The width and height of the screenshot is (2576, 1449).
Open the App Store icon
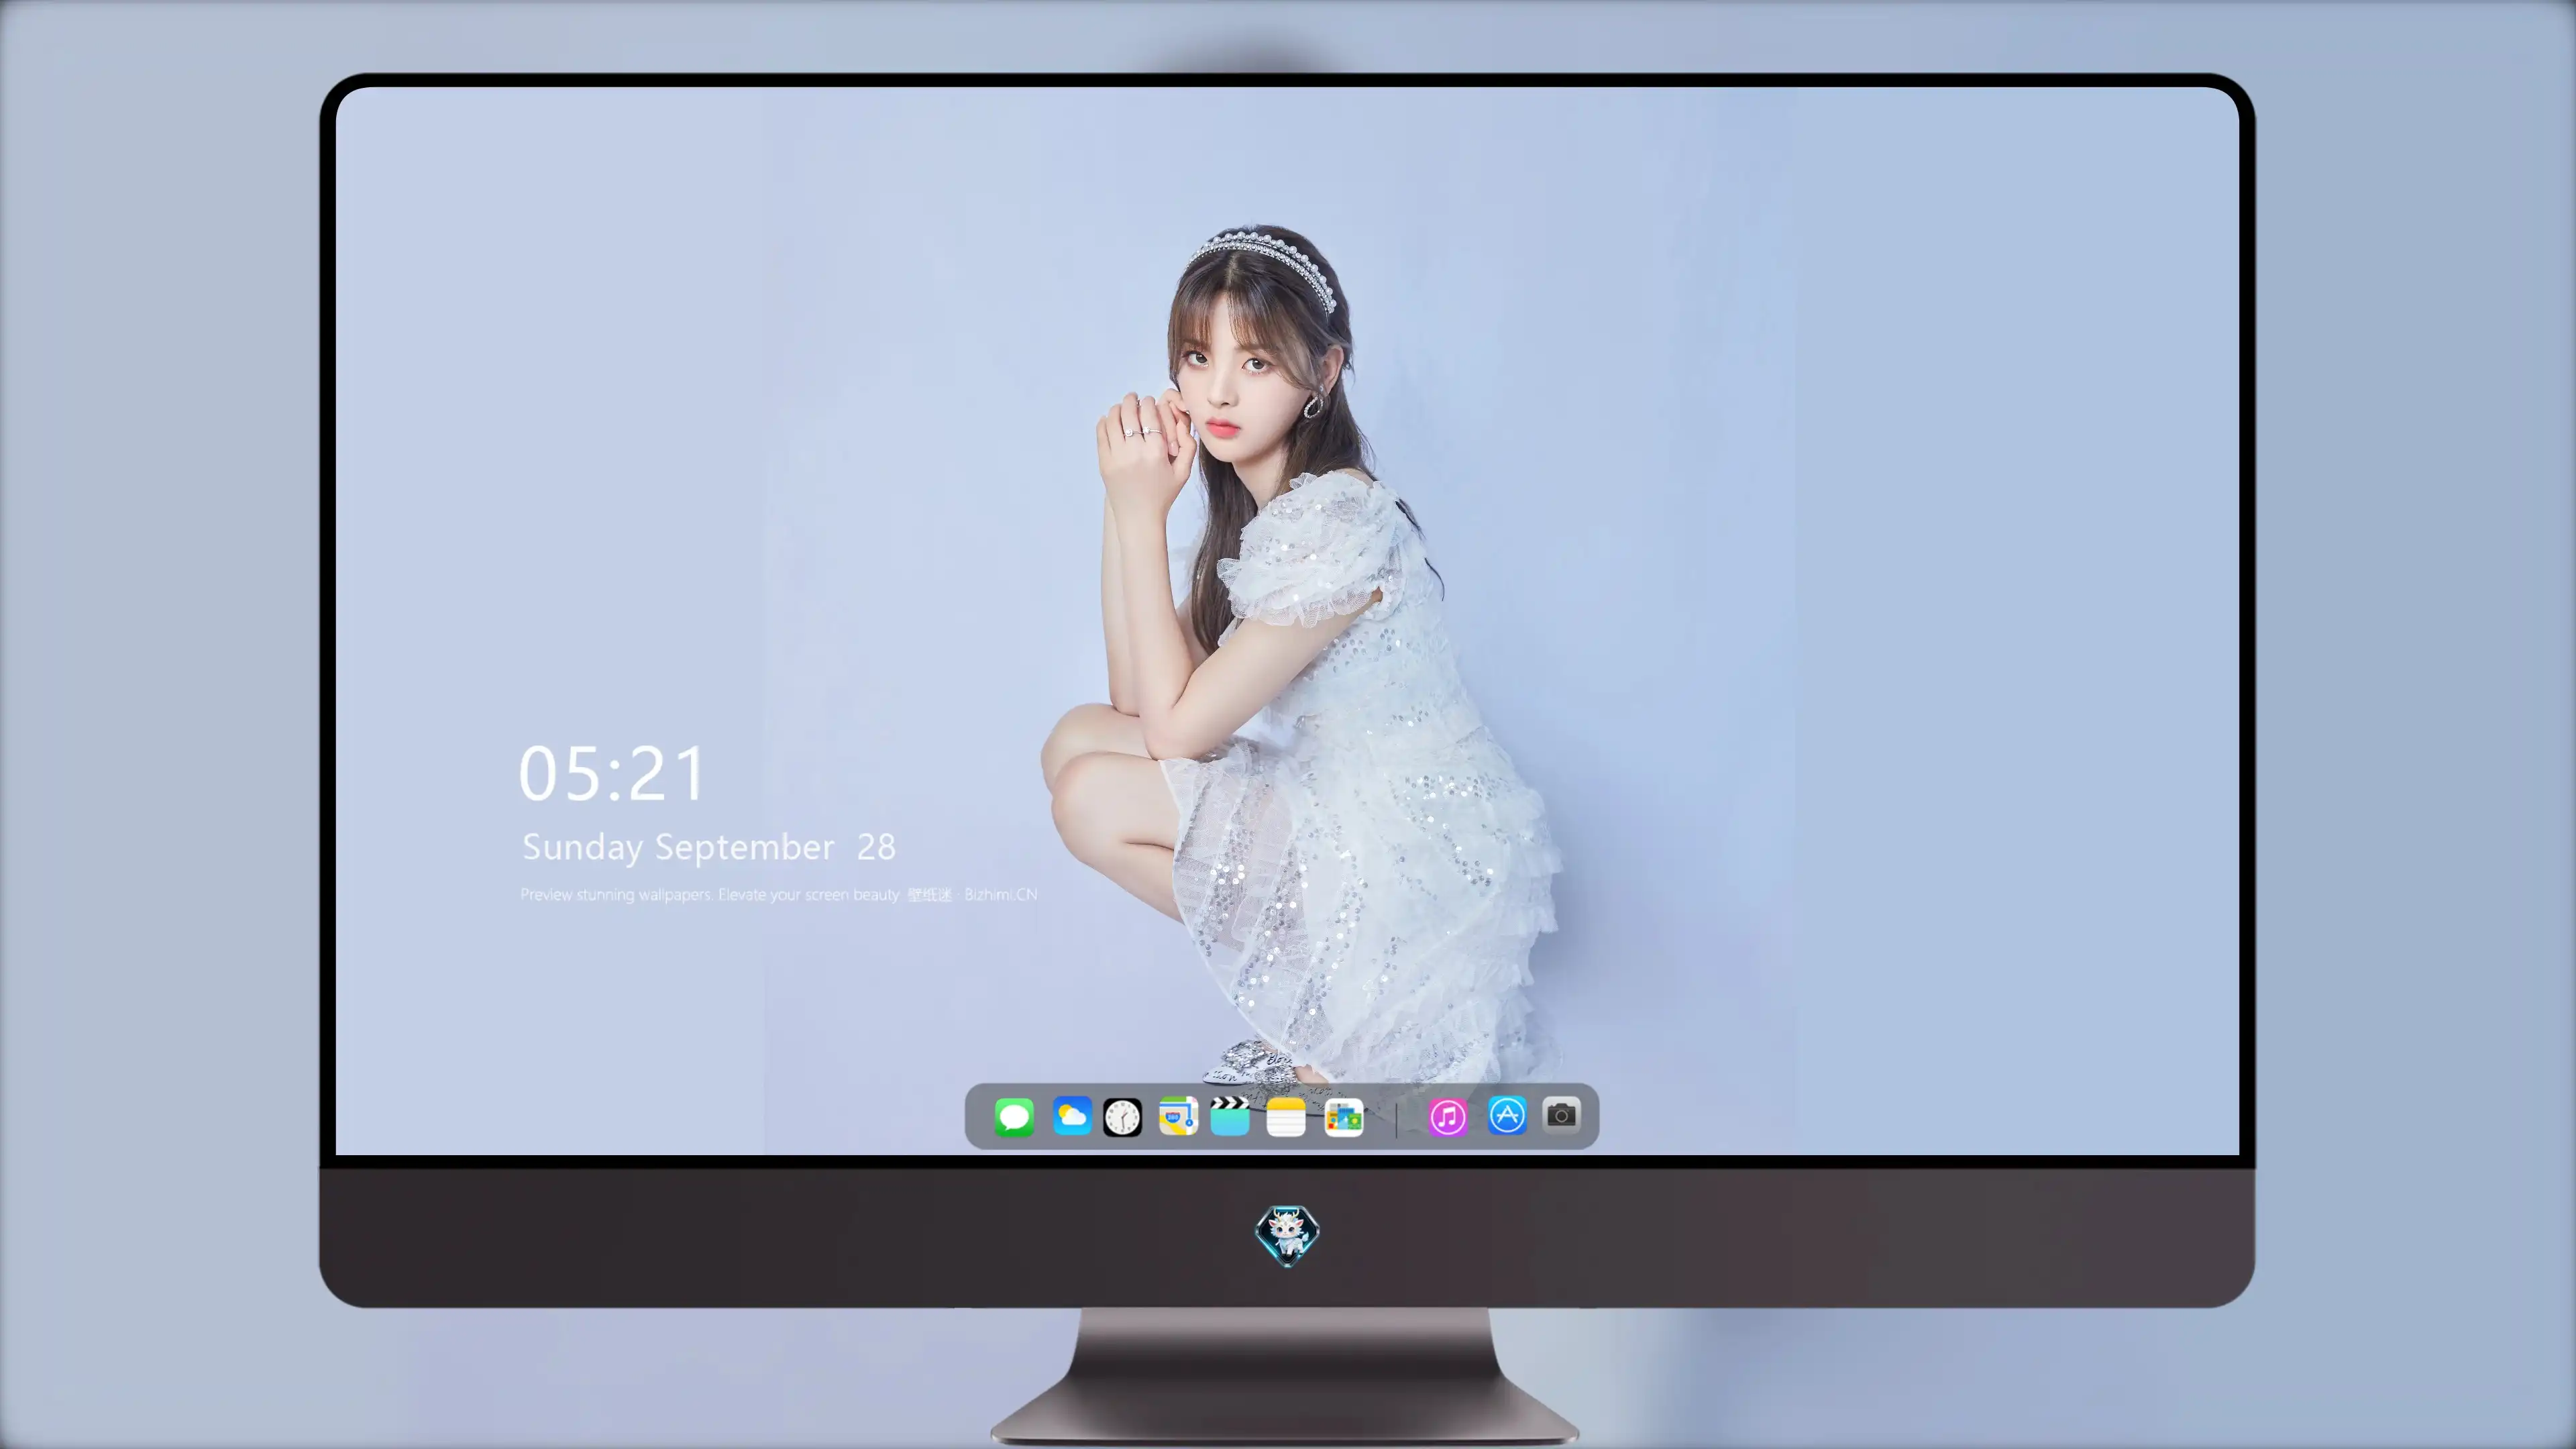tap(1506, 1115)
